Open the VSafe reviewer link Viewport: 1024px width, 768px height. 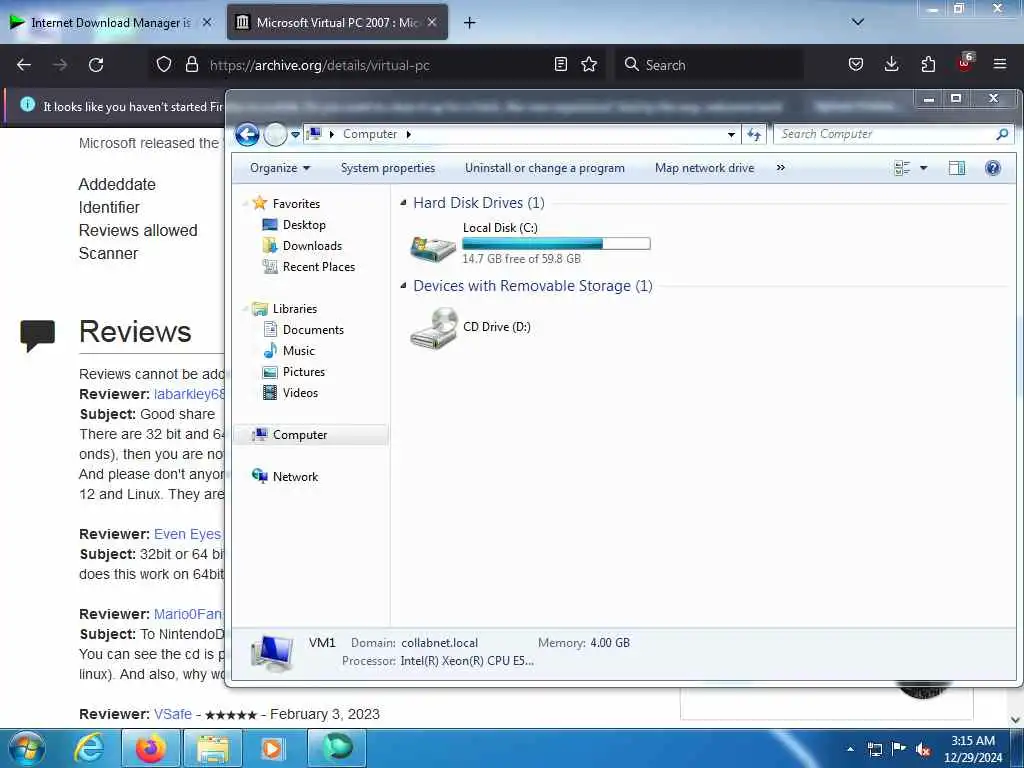[173, 714]
